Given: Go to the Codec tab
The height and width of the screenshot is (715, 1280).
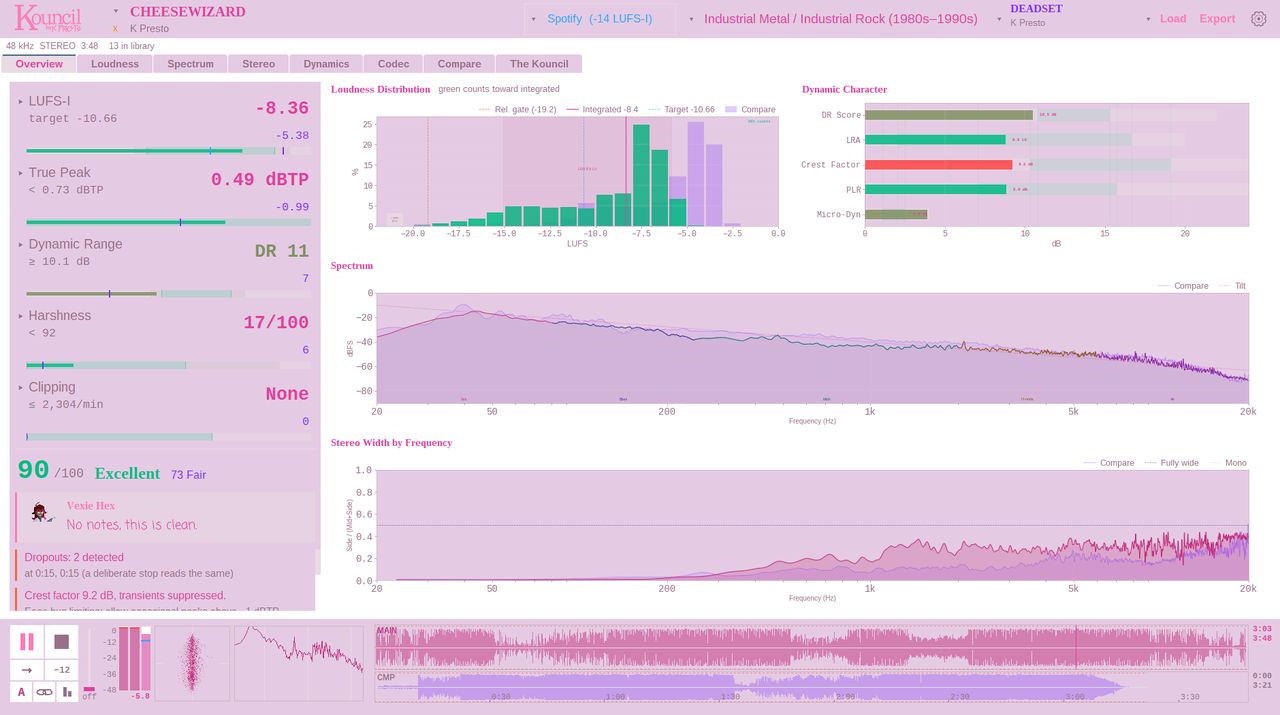Looking at the screenshot, I should (393, 64).
